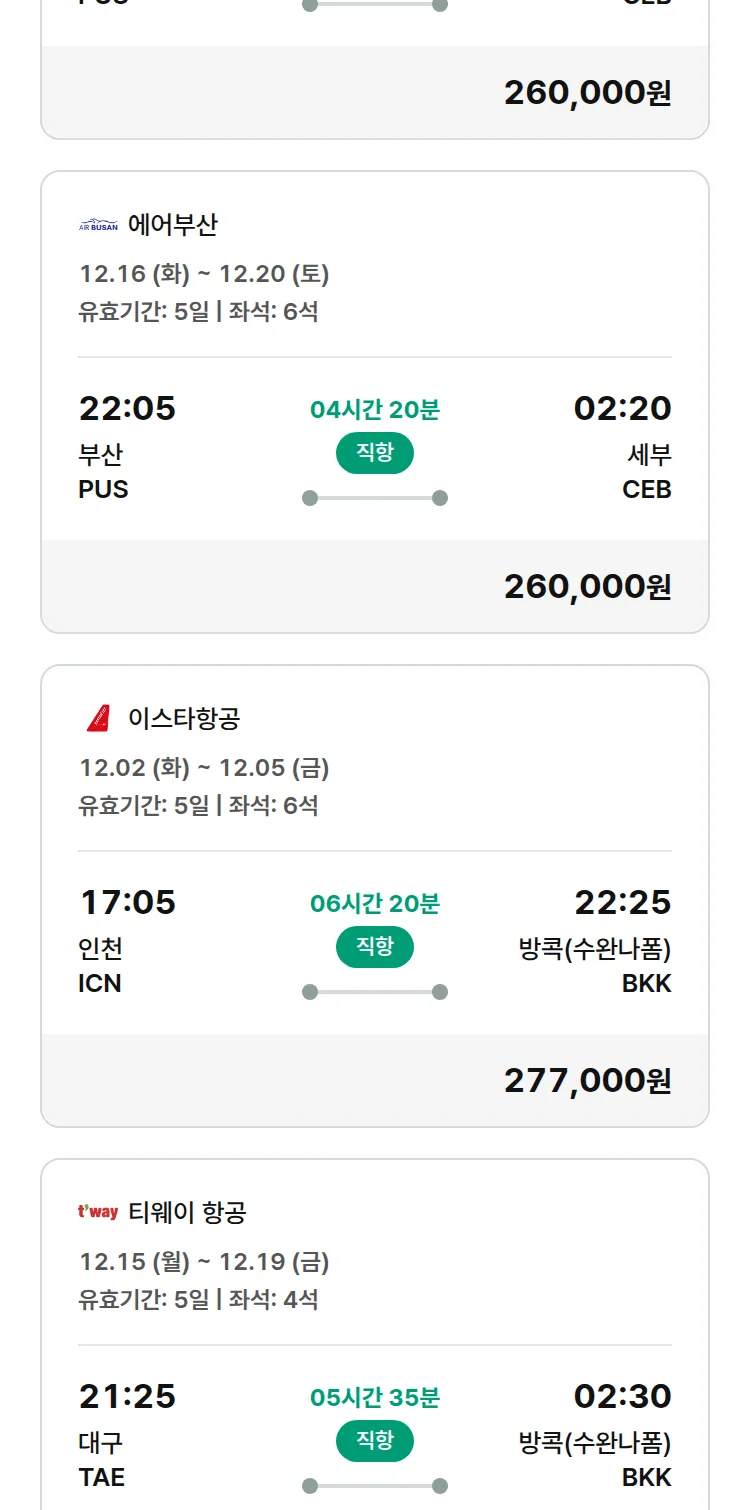This screenshot has width=750, height=1510.
Task: Click the 22:05 departure time from 부산
Action: [127, 408]
